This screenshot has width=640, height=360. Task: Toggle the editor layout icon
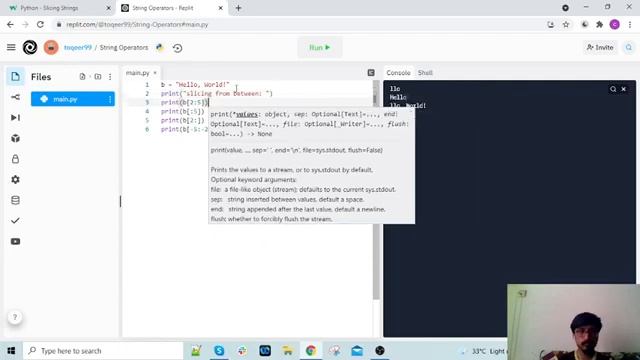(x=371, y=73)
